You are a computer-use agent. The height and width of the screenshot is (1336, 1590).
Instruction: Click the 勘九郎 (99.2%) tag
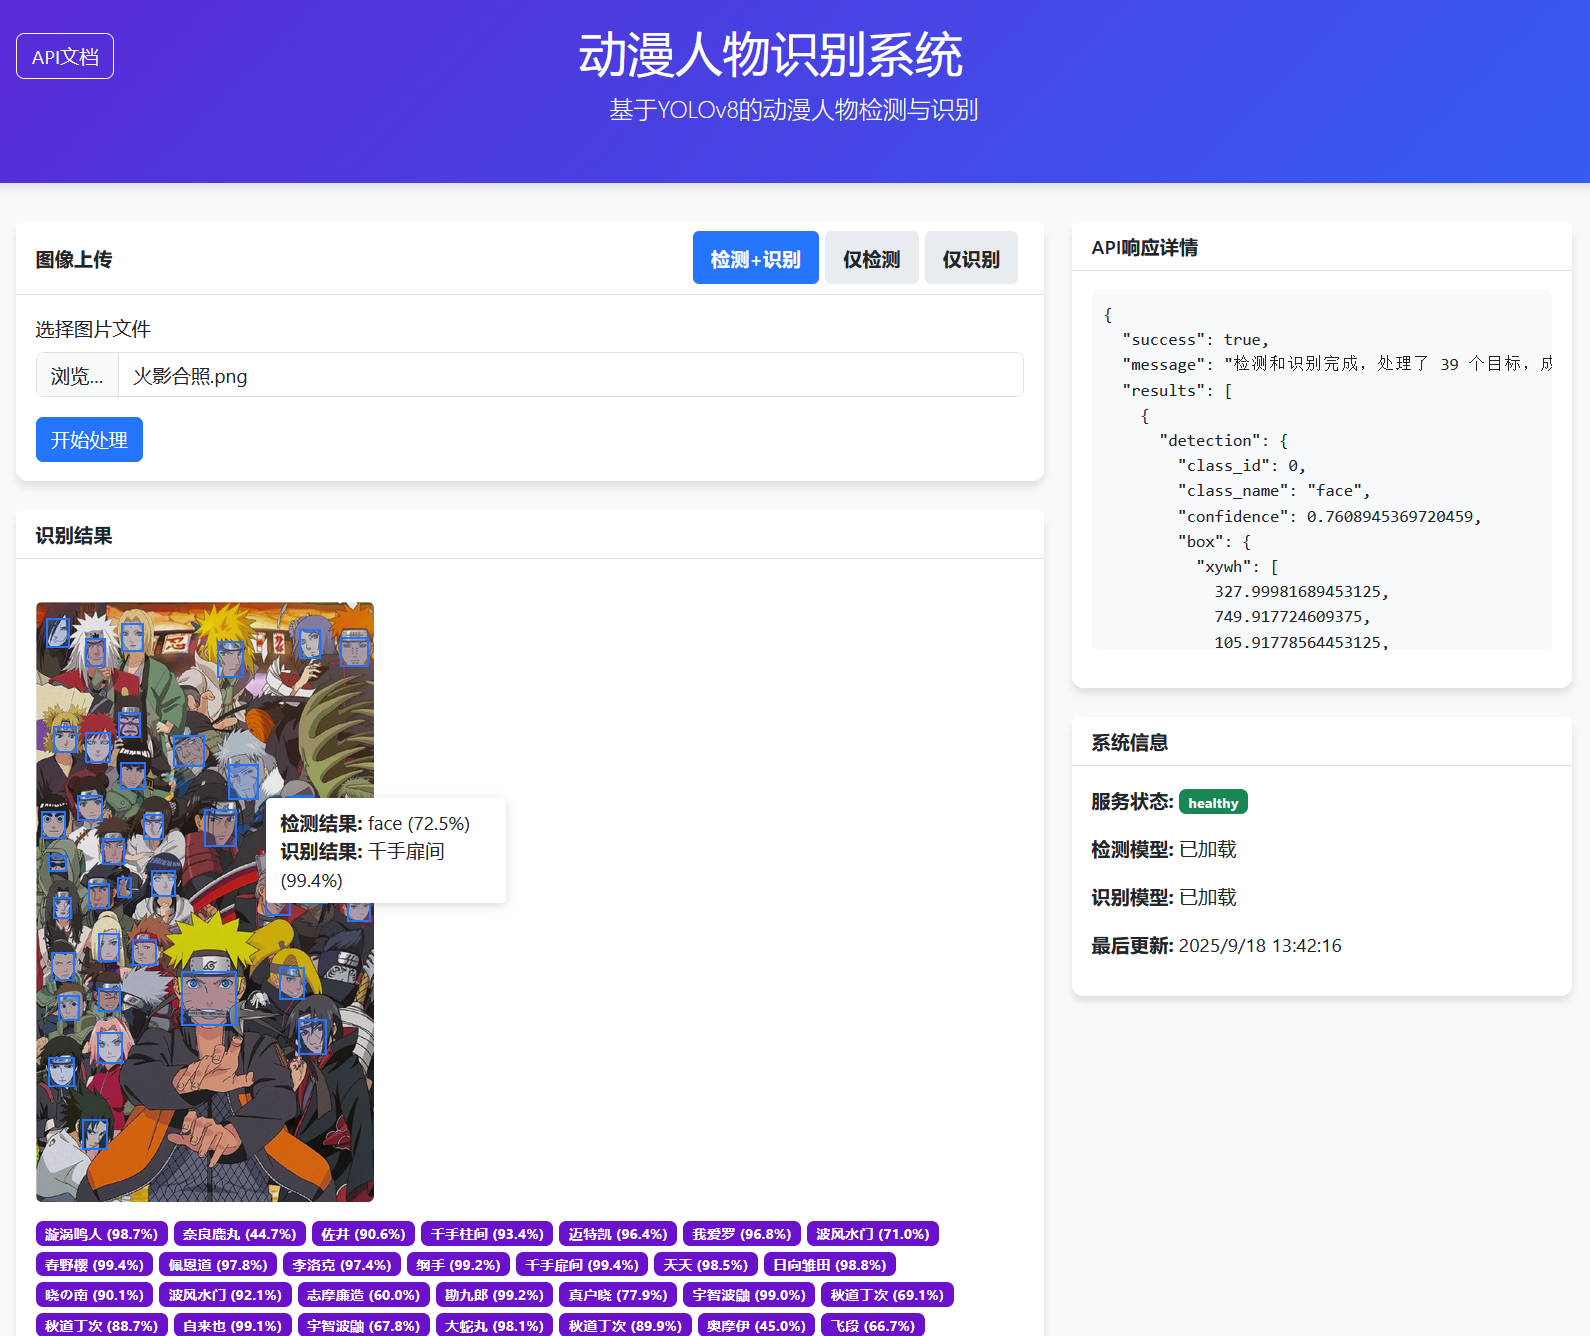pos(494,1295)
